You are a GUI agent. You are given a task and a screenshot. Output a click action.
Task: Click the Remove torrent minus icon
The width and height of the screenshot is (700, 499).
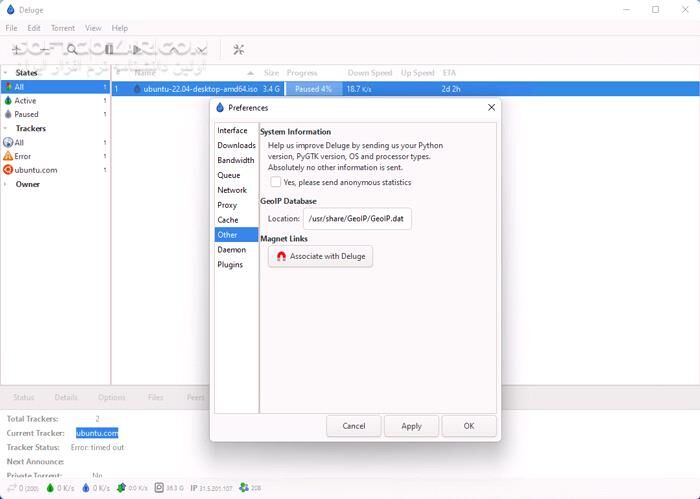[44, 49]
